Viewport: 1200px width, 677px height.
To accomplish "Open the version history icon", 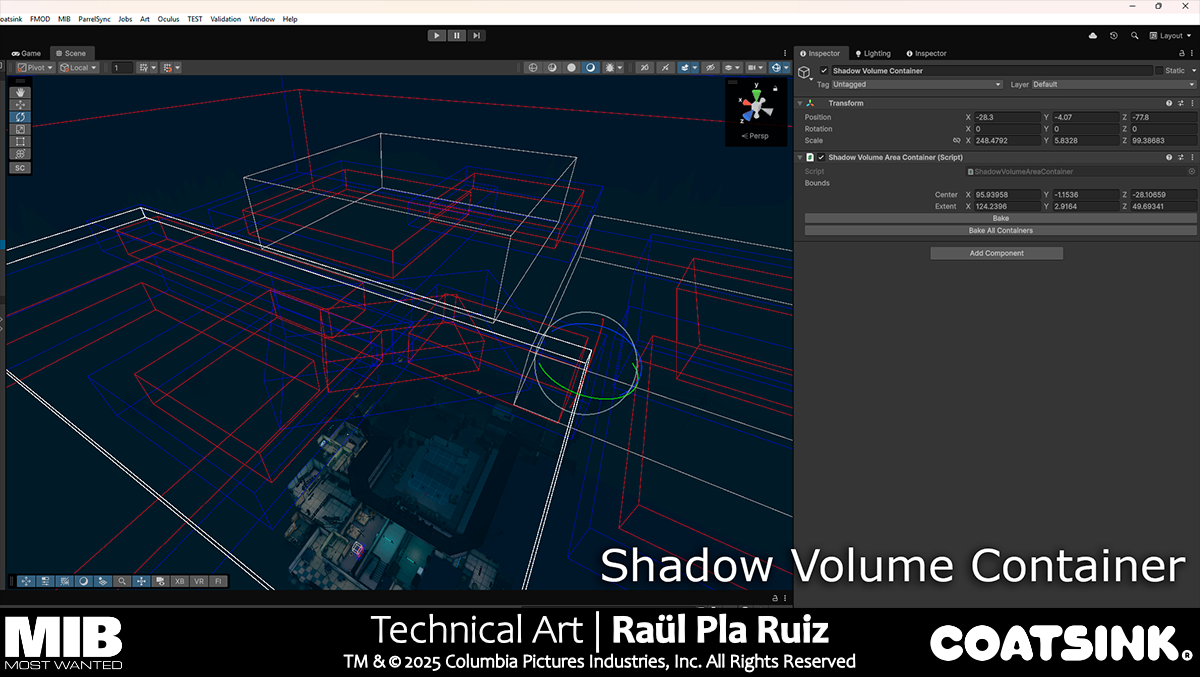I will tap(1113, 36).
